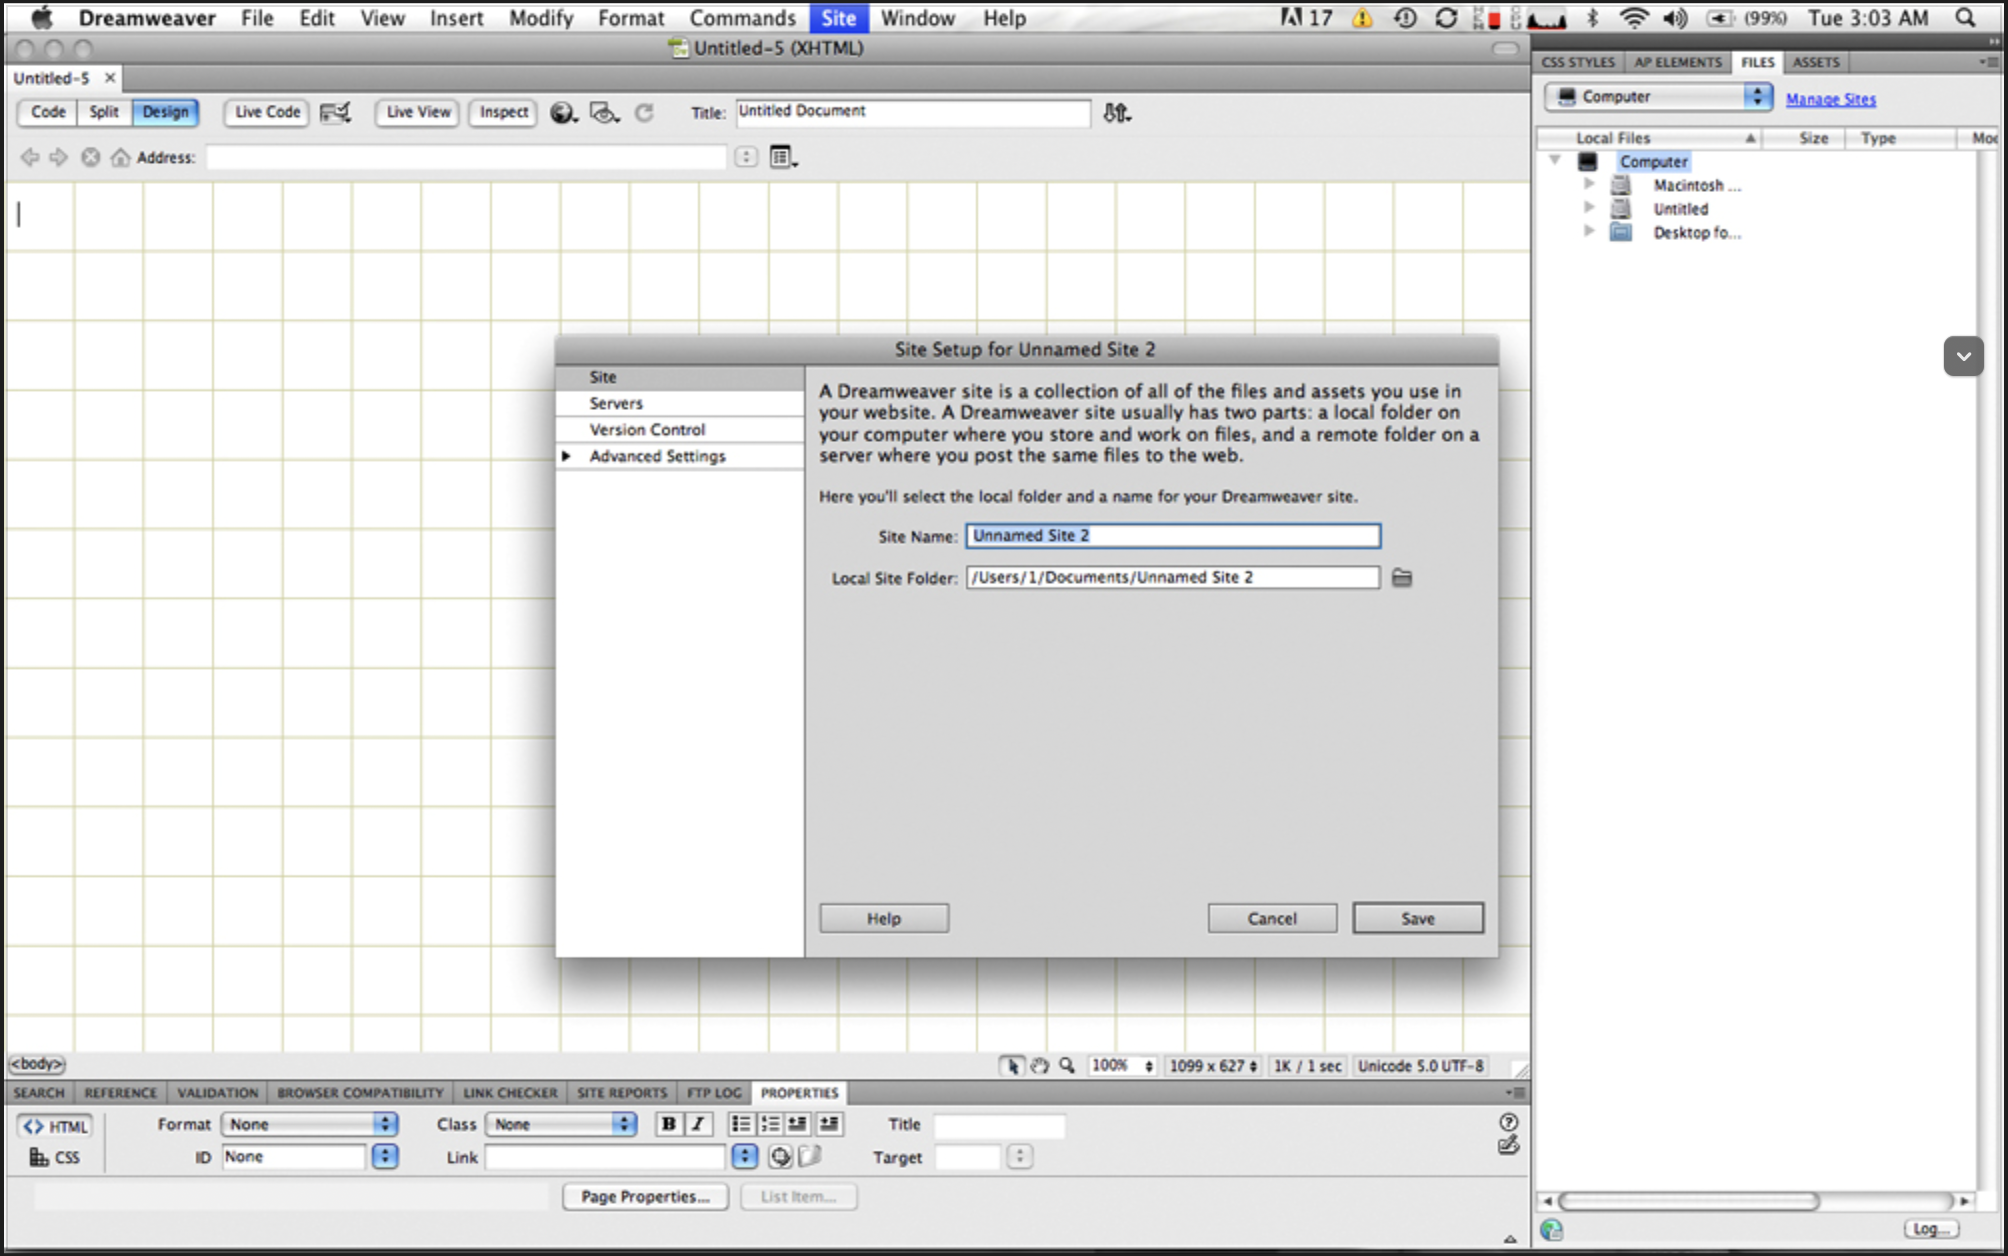Open Visual Aids eye icon menu
The height and width of the screenshot is (1256, 2008).
click(603, 113)
